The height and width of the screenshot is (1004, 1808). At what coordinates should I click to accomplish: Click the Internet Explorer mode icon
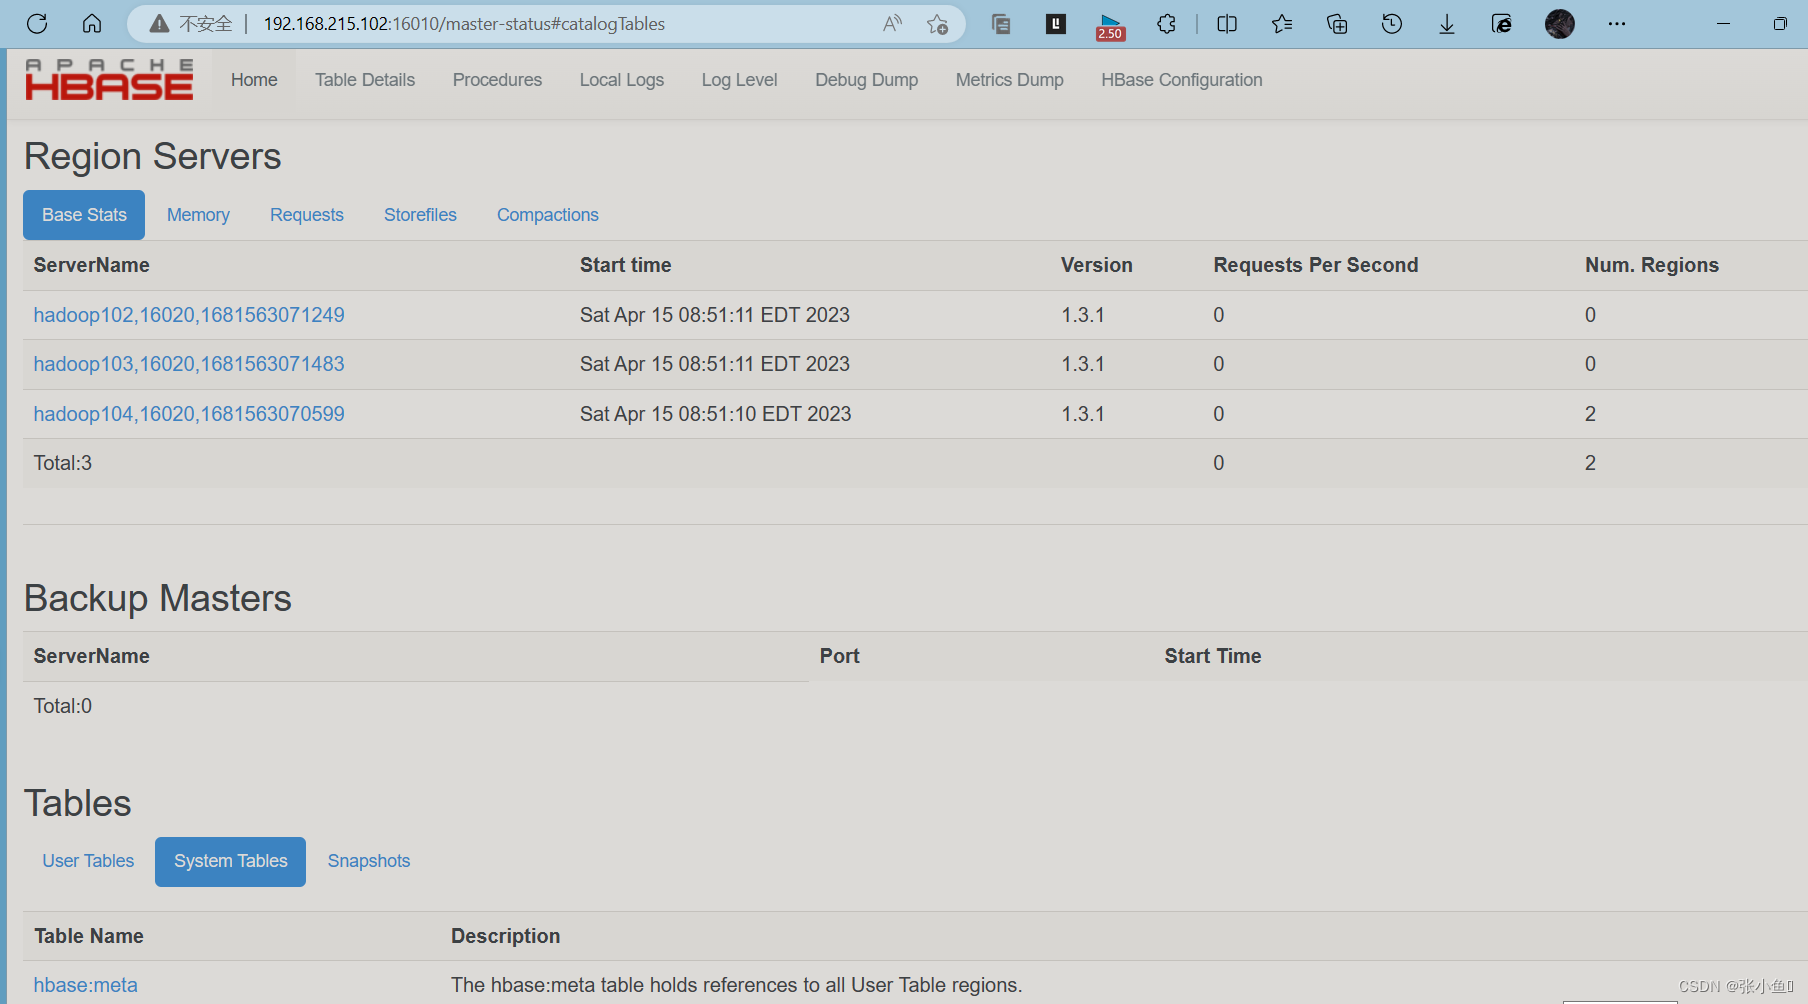pos(1501,23)
